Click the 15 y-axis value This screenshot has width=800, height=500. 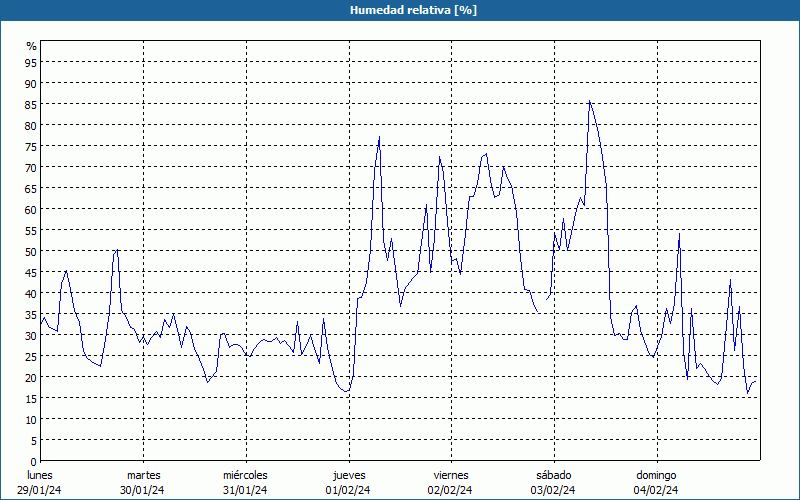pyautogui.click(x=31, y=398)
